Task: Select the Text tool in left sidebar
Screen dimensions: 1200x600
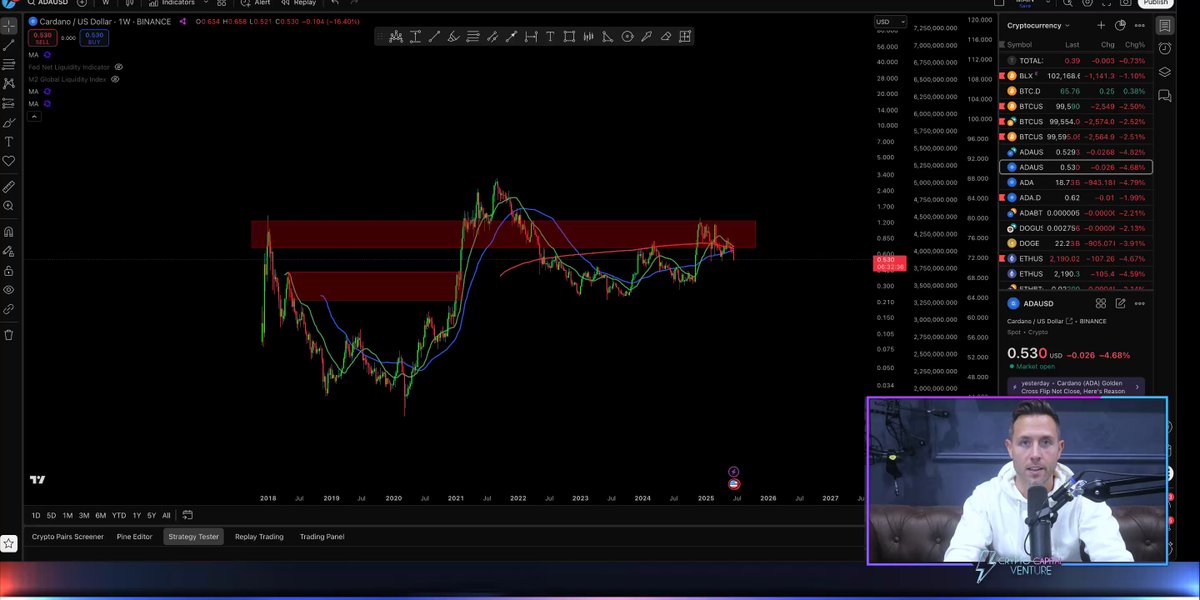Action: click(x=9, y=141)
